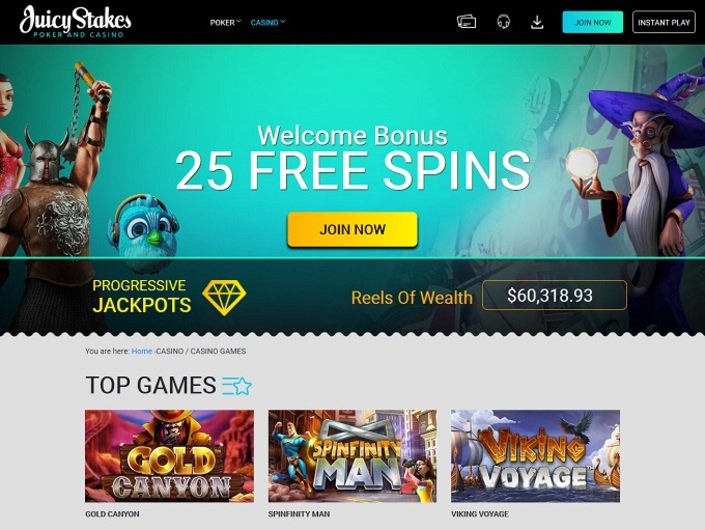Open the Viking Voyage game thumbnail
Viewport: 705px width, 530px height.
[x=535, y=456]
